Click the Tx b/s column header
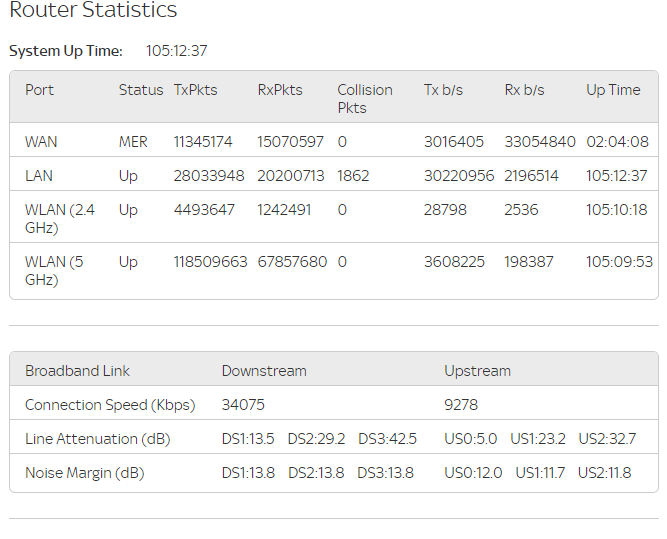Viewport: 667px width, 539px height. pyautogui.click(x=443, y=90)
